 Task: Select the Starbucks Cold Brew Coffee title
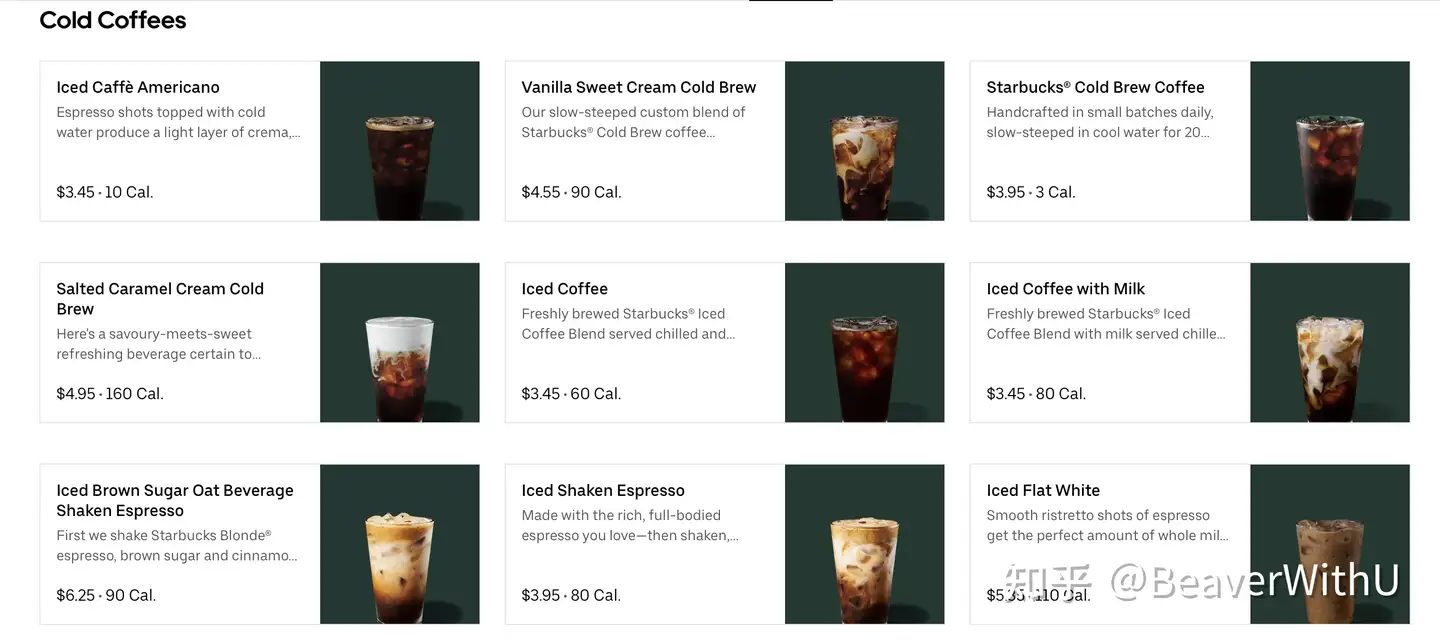click(x=1095, y=87)
